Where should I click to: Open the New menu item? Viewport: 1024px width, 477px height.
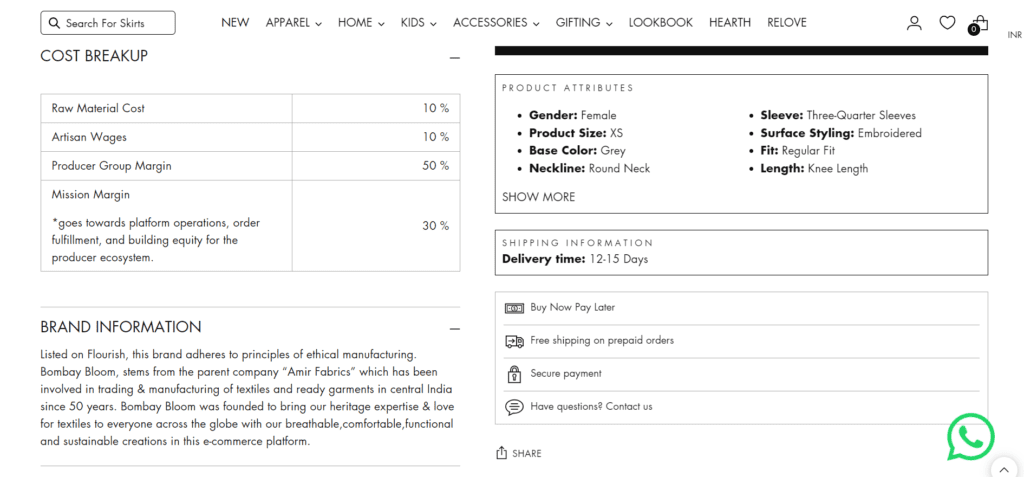click(235, 23)
